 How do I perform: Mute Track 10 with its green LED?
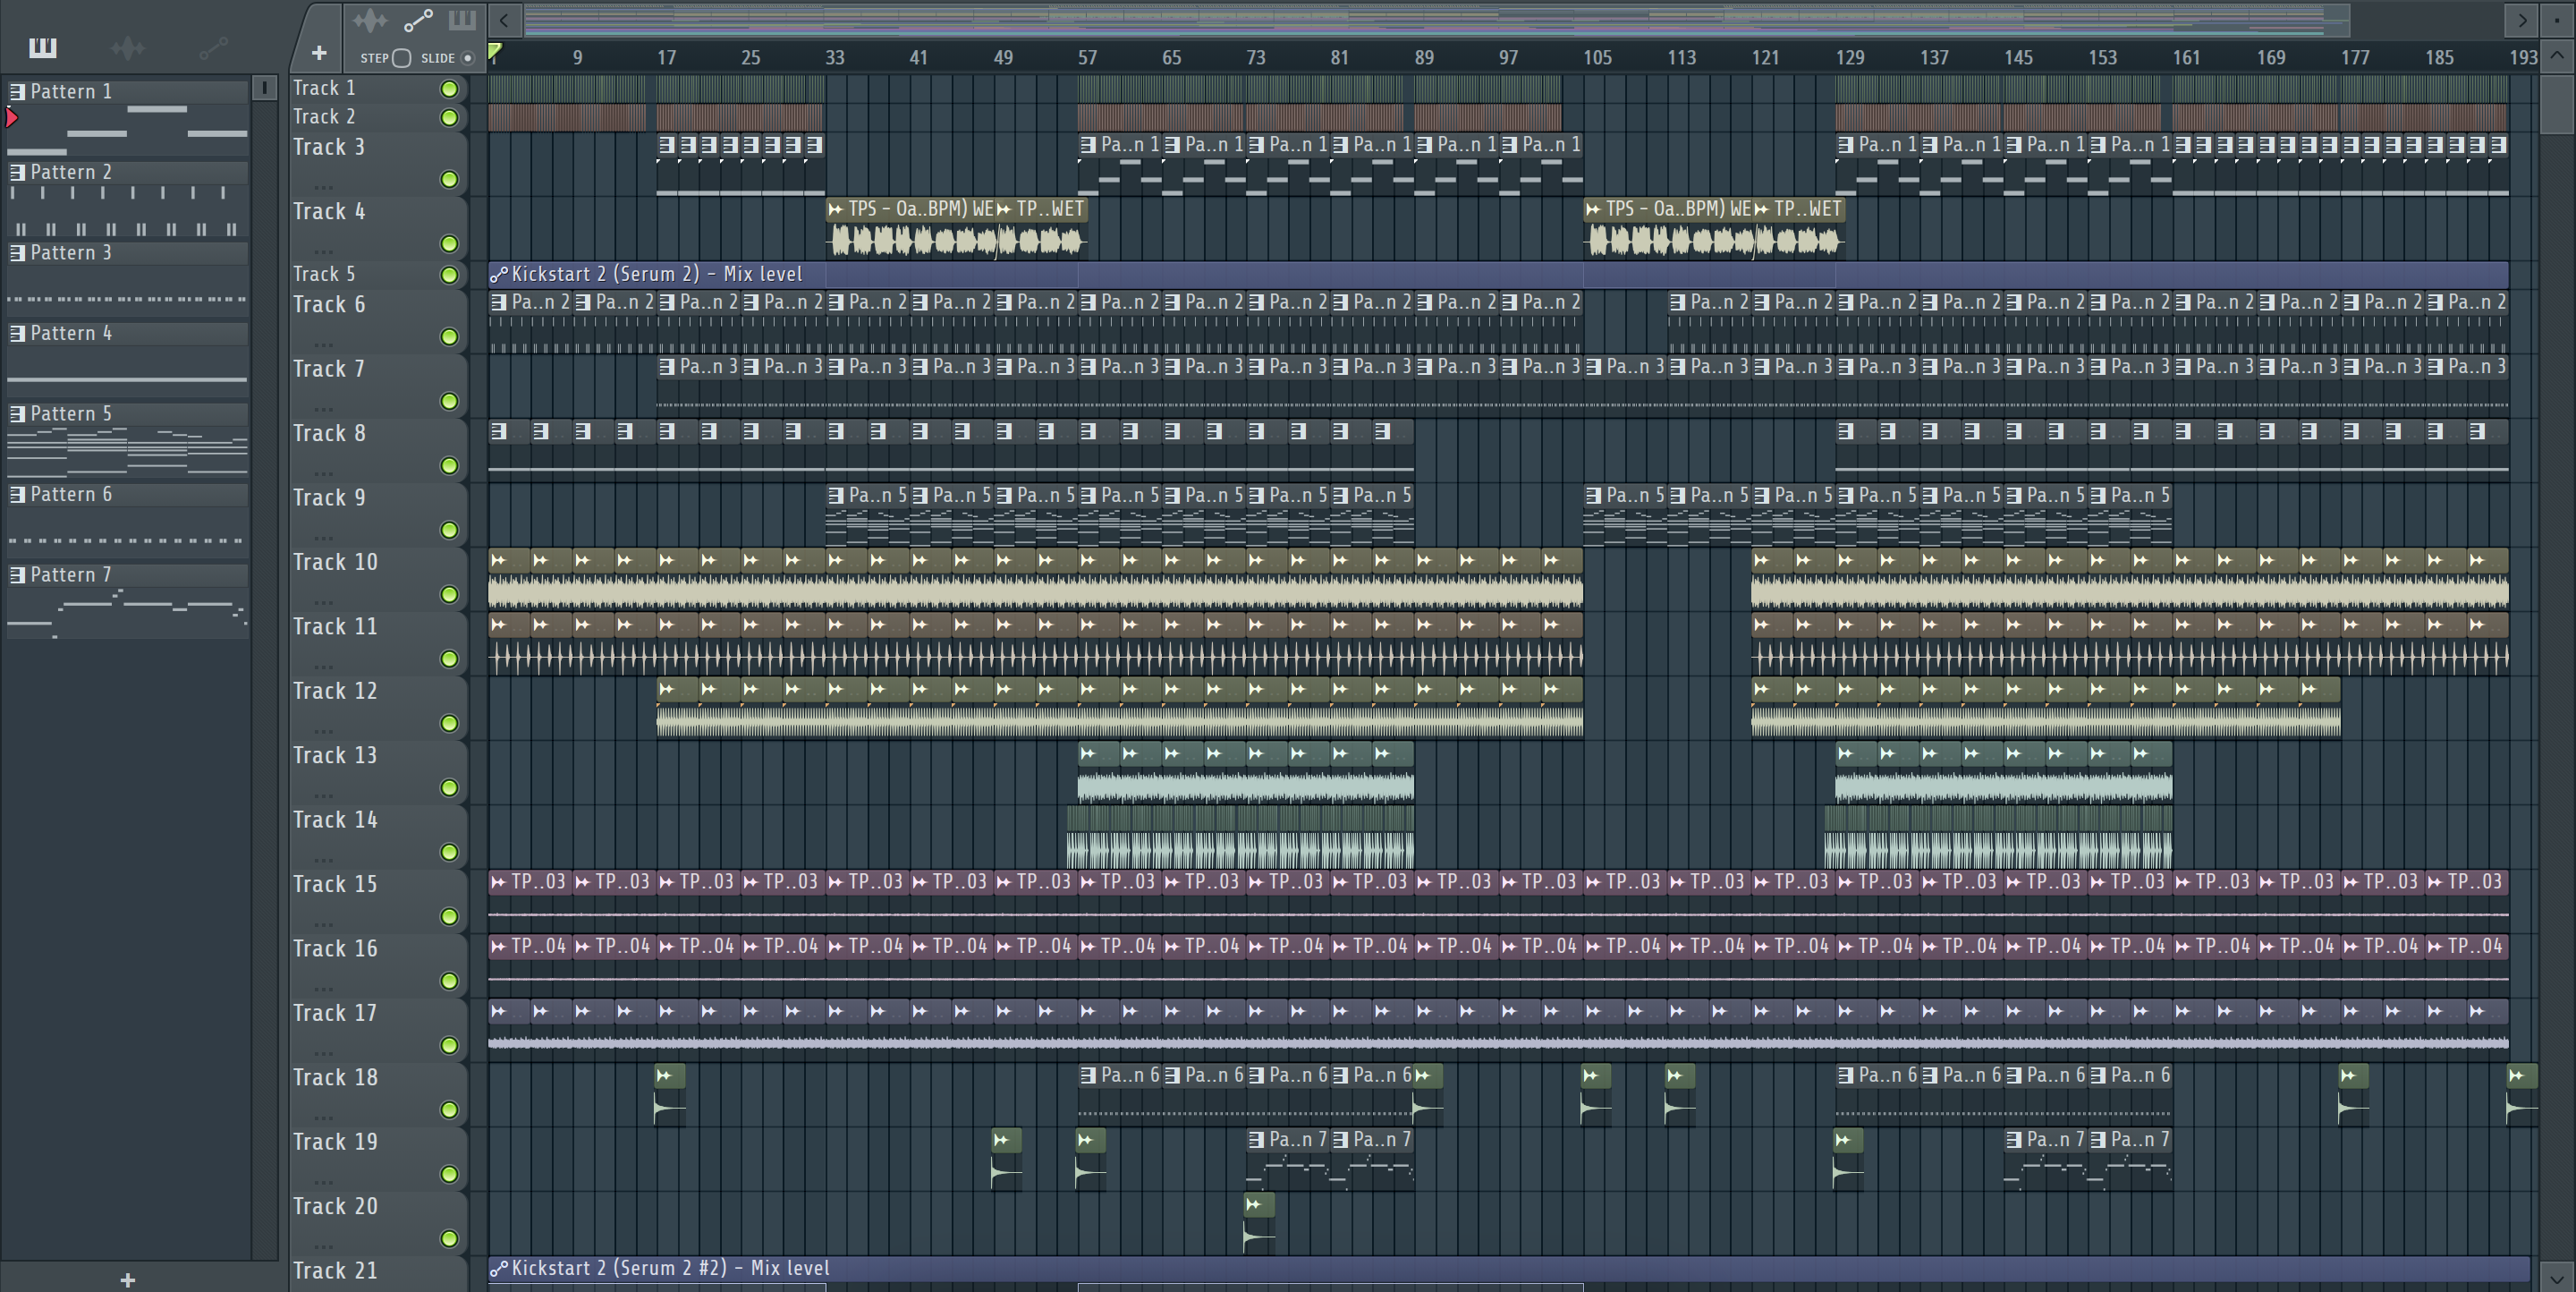coord(450,595)
